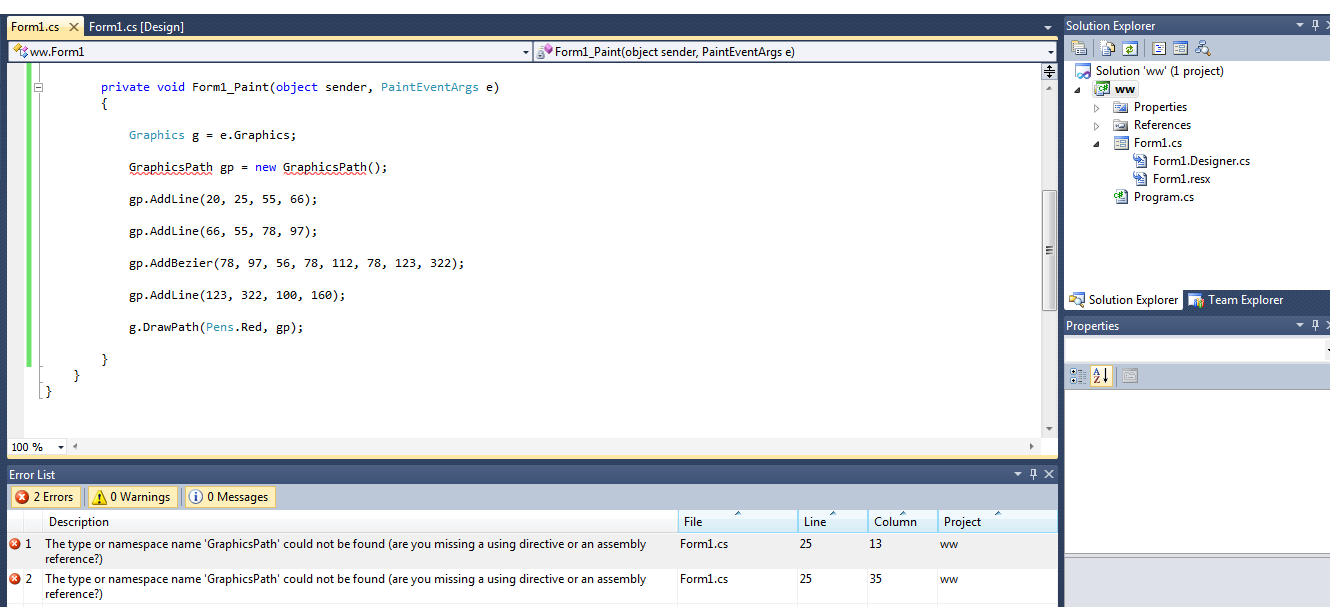The width and height of the screenshot is (1330, 607).
Task: Switch to the Solution Explorer bottom tab
Action: (1124, 300)
